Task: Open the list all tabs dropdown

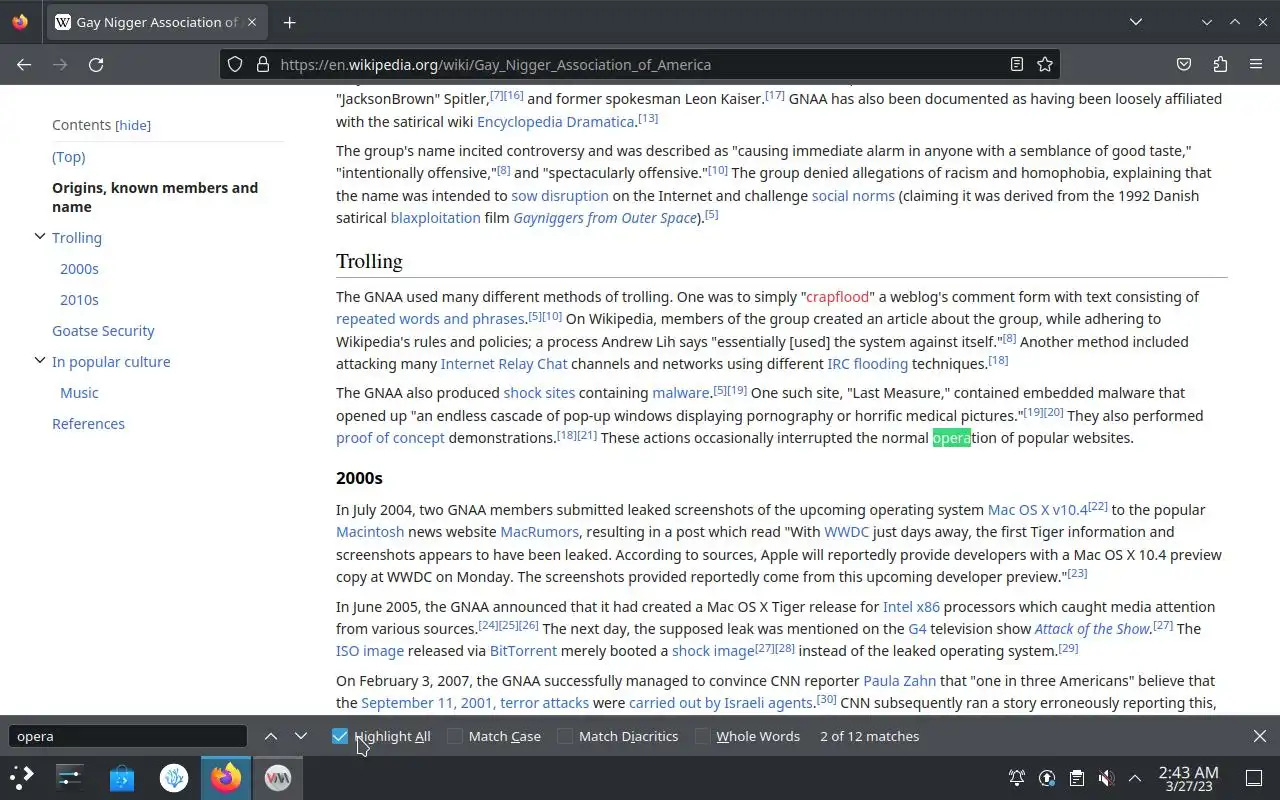Action: (1135, 22)
